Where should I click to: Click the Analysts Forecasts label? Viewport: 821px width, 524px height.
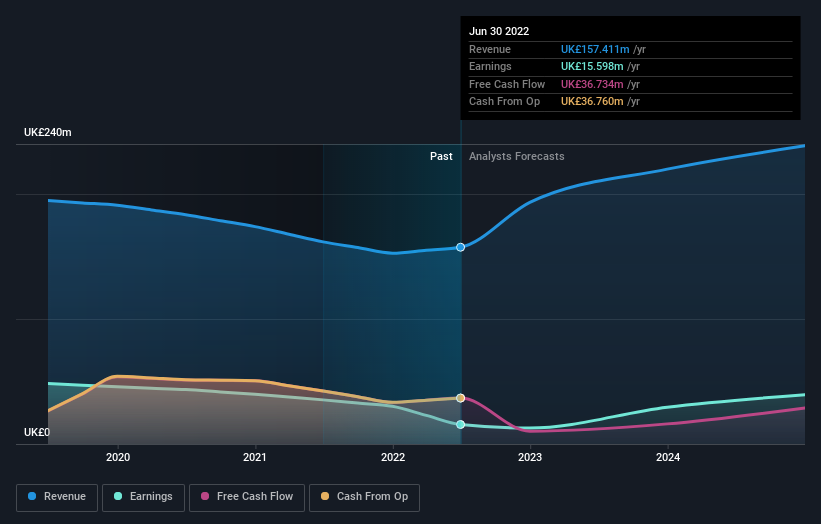516,157
